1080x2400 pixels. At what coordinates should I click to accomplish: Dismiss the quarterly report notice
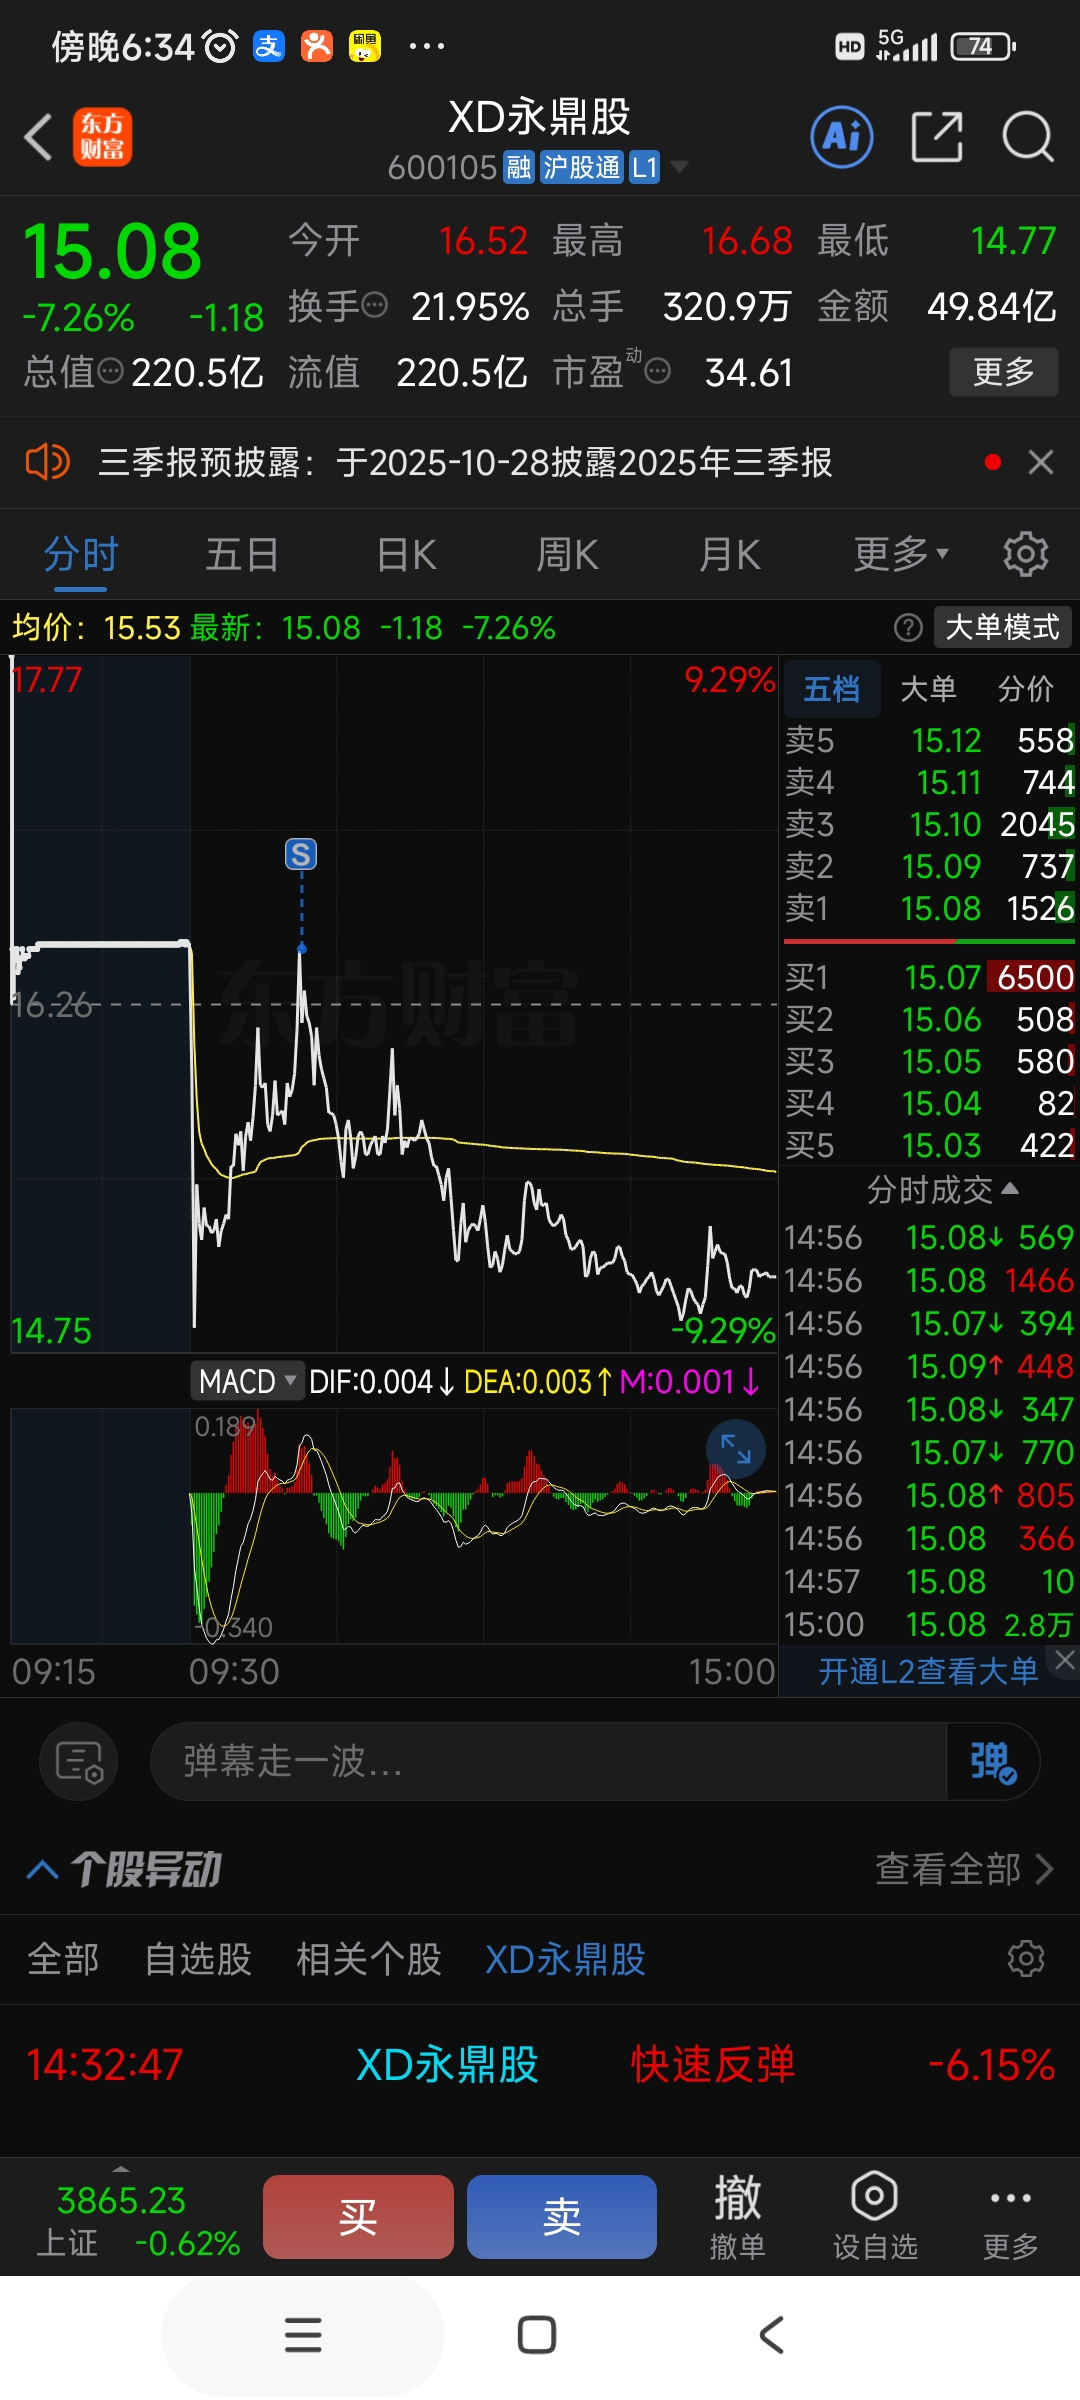coord(1041,462)
